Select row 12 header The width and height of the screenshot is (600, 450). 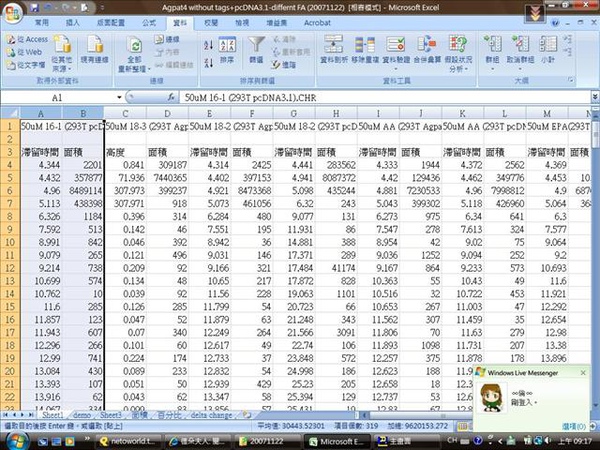(x=10, y=268)
